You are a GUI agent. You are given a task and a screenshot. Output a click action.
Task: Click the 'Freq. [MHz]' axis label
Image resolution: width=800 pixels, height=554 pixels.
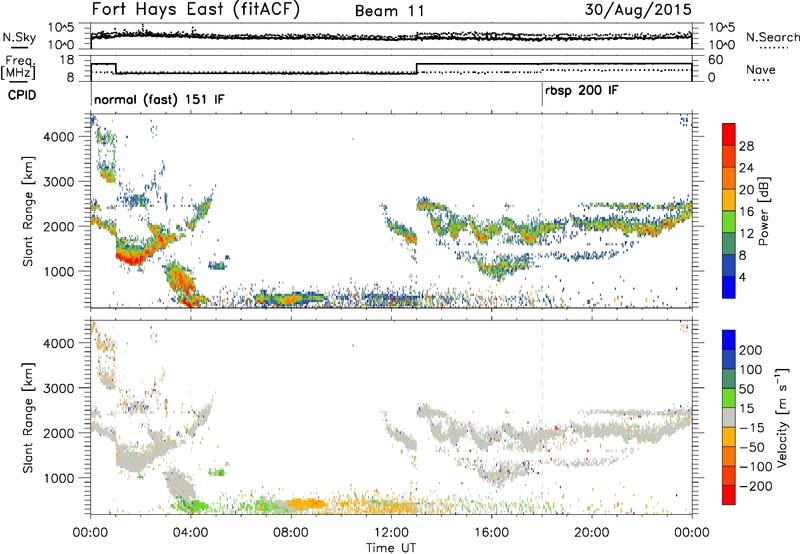point(19,68)
